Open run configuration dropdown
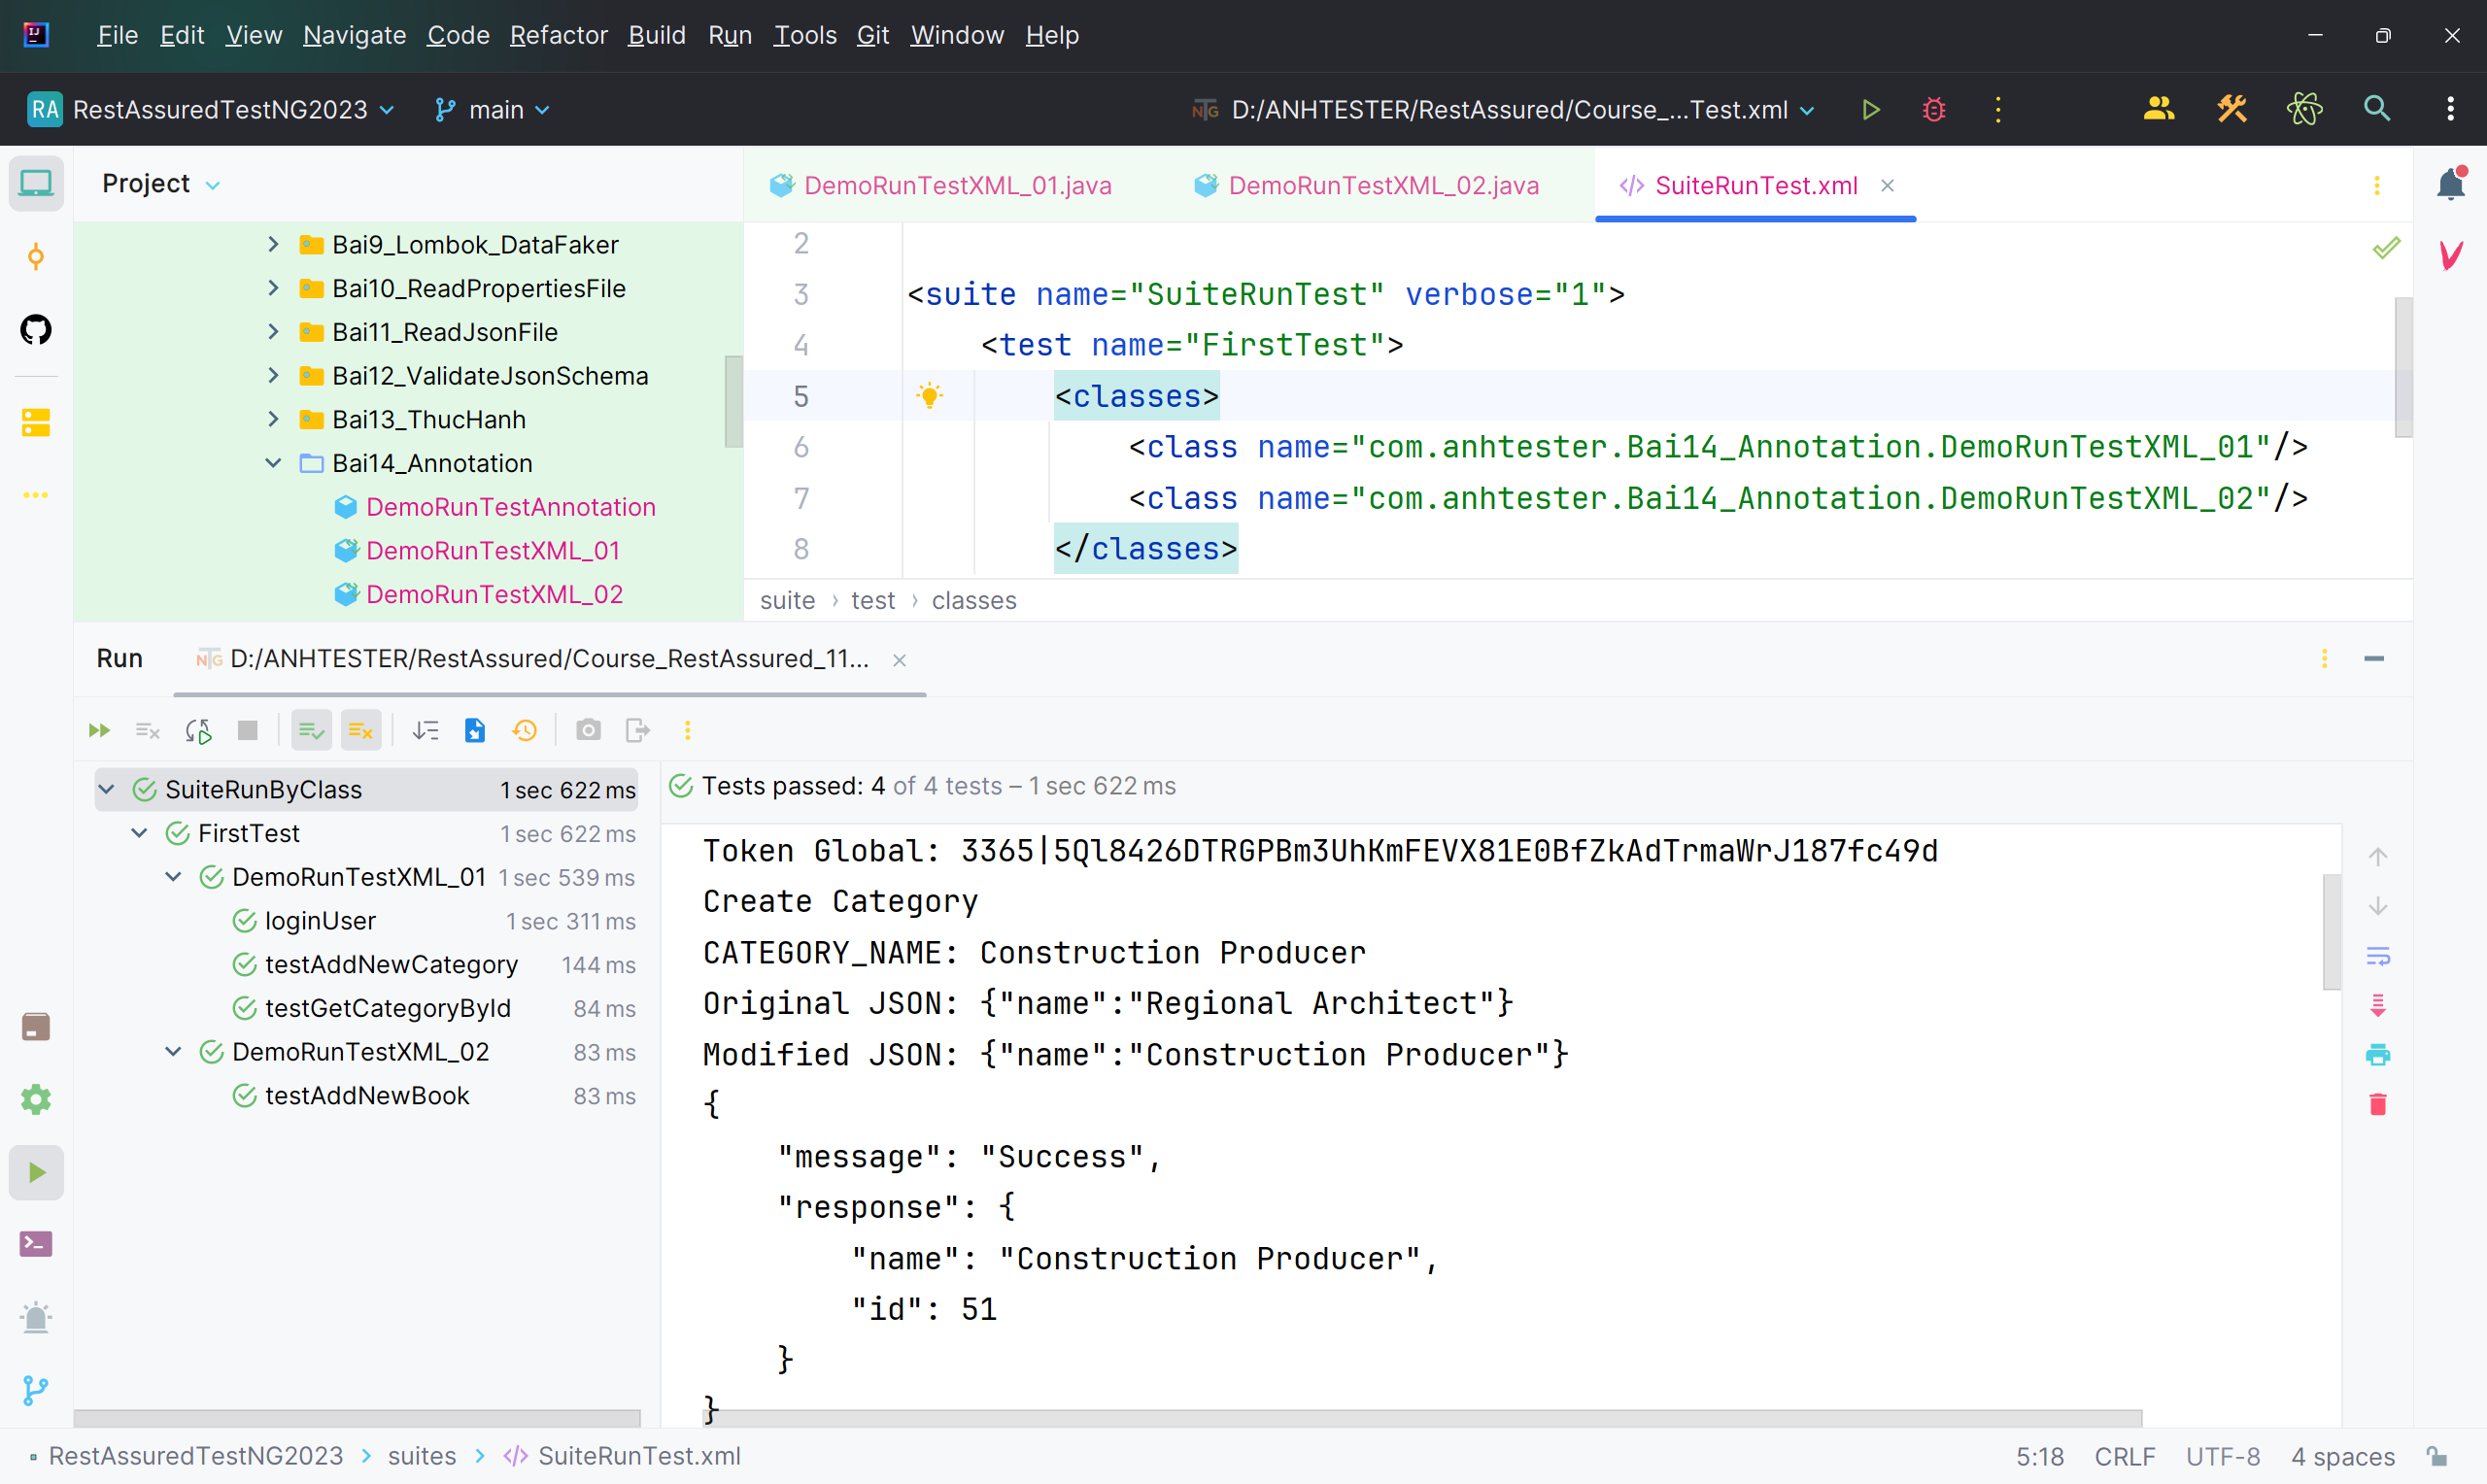The image size is (2487, 1484). click(x=1503, y=109)
